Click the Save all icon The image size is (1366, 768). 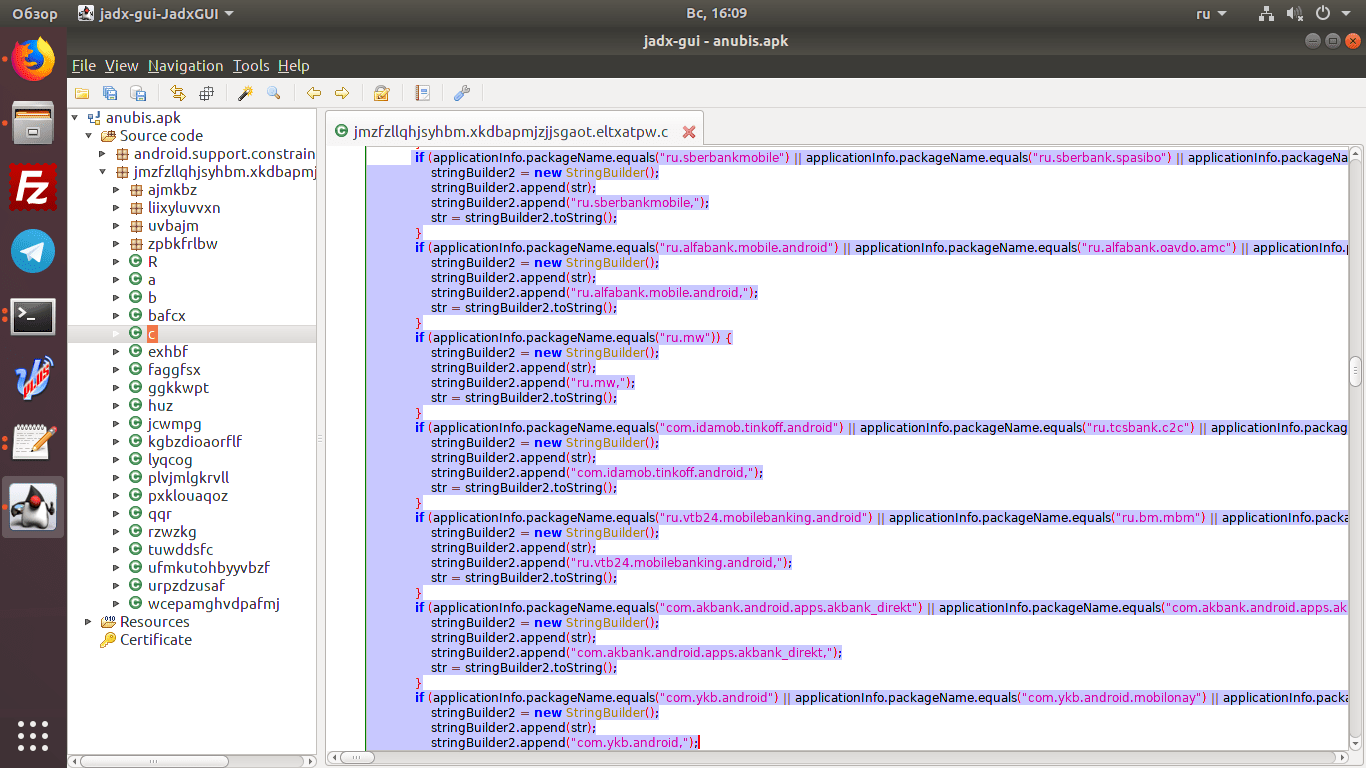point(110,93)
